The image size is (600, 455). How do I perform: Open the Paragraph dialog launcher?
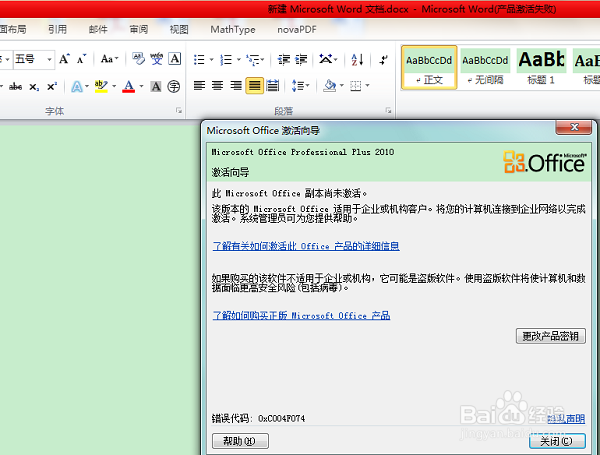click(x=388, y=111)
